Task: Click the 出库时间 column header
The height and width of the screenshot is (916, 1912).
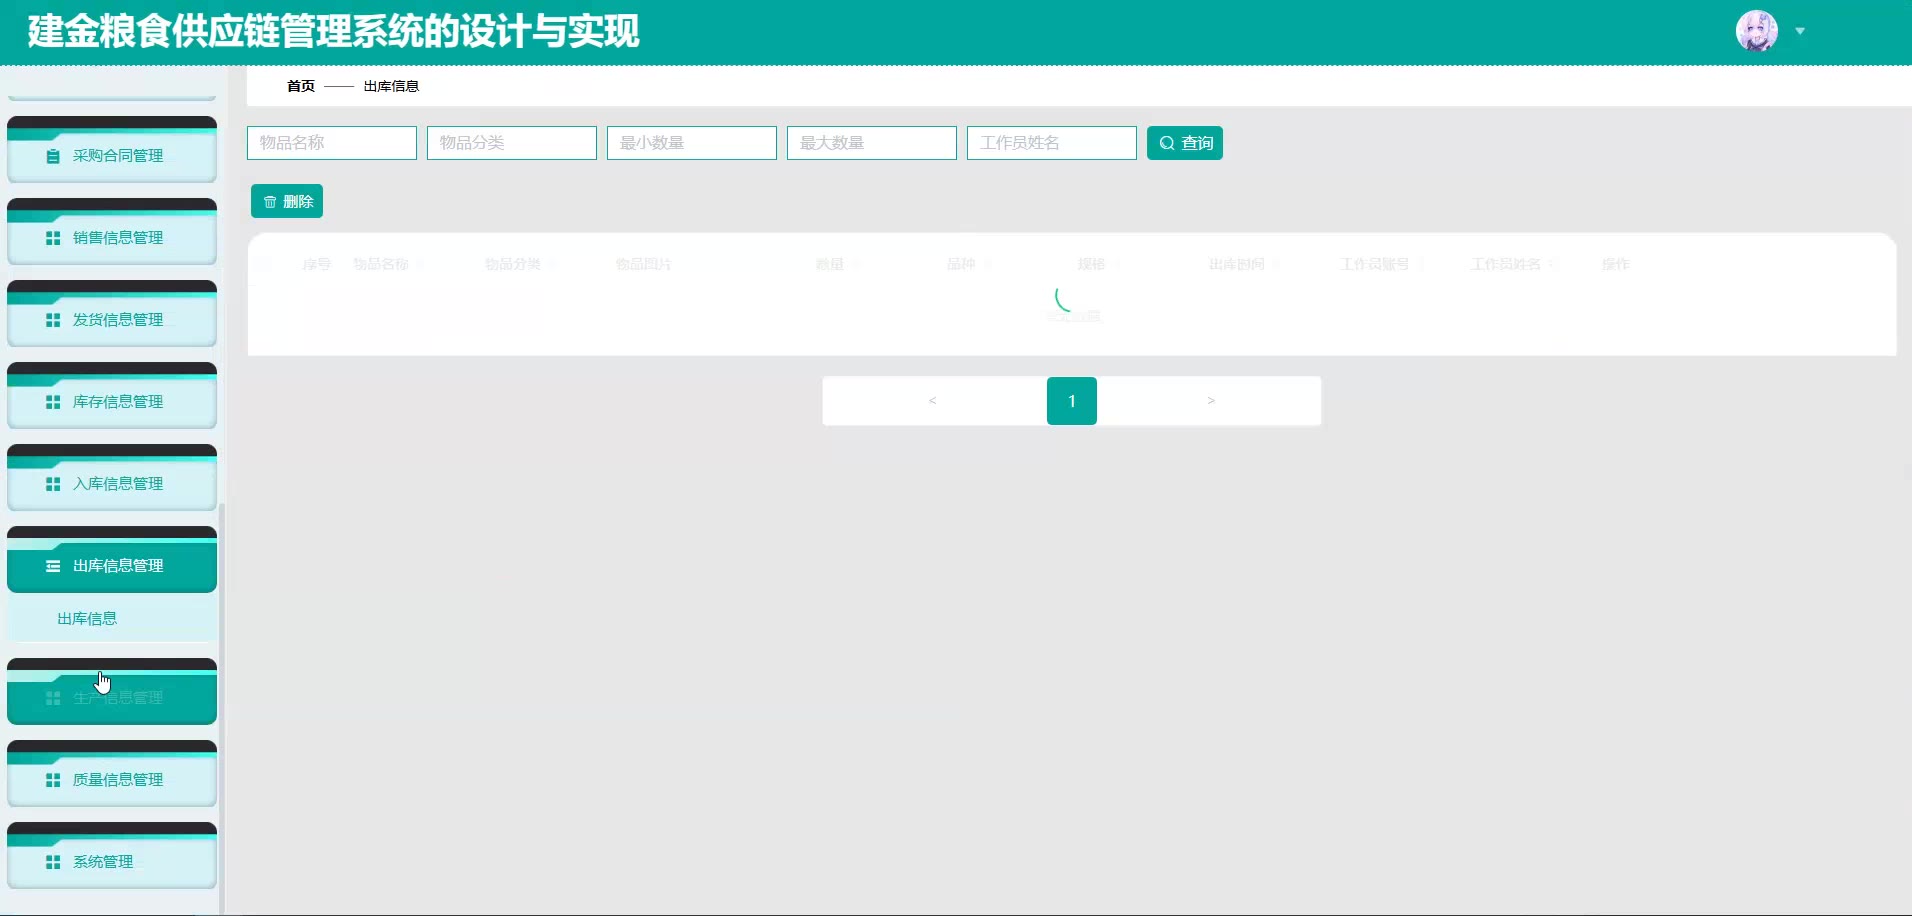Action: [1237, 264]
